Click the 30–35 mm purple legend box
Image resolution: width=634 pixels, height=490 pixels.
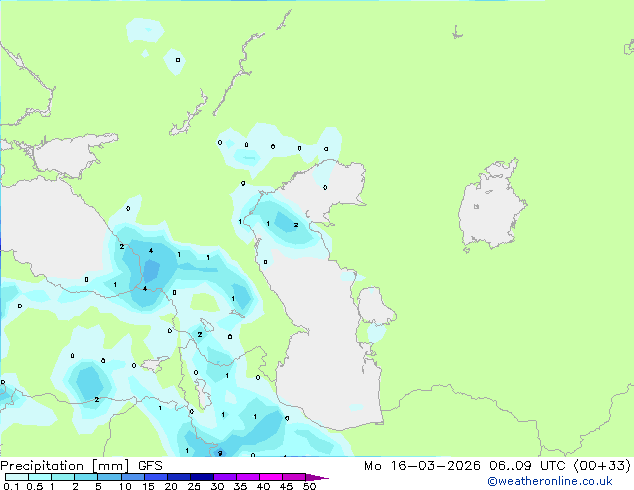[x=225, y=477]
